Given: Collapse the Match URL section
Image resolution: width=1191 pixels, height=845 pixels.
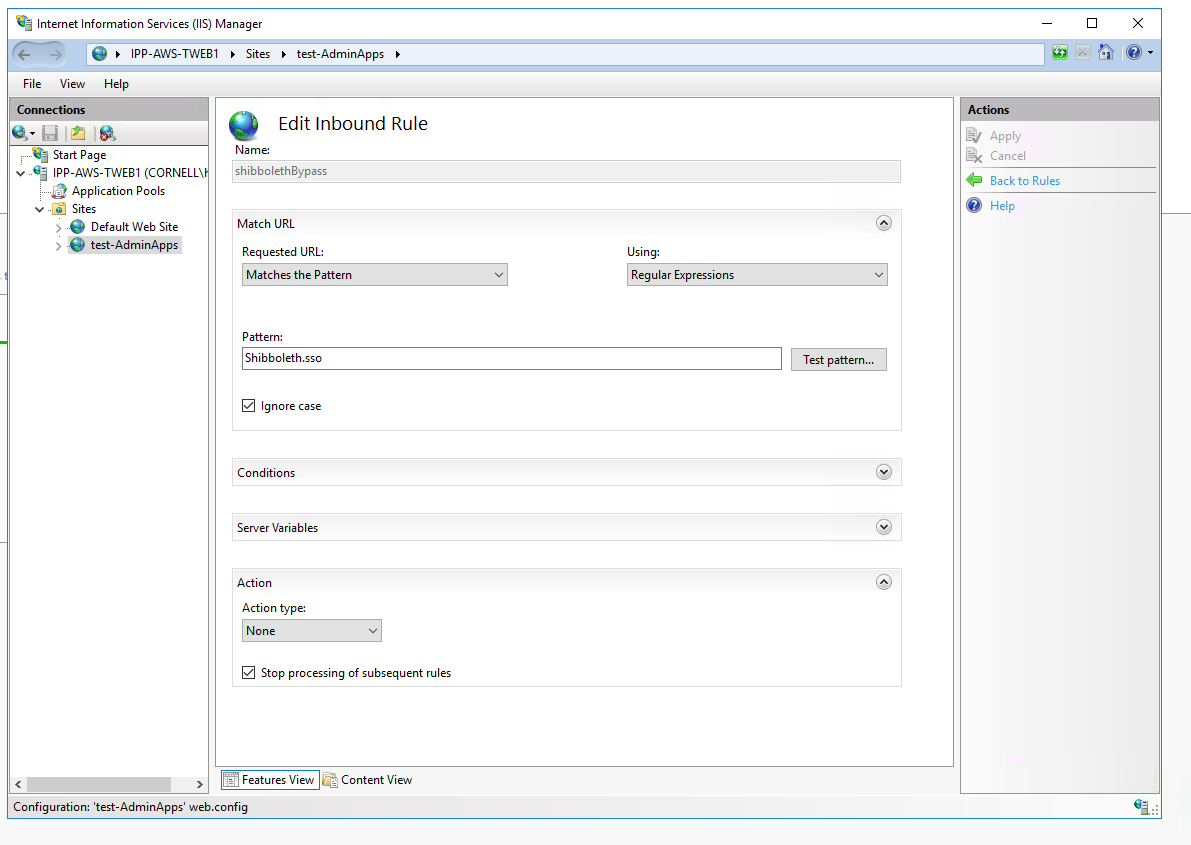Looking at the screenshot, I should point(883,223).
